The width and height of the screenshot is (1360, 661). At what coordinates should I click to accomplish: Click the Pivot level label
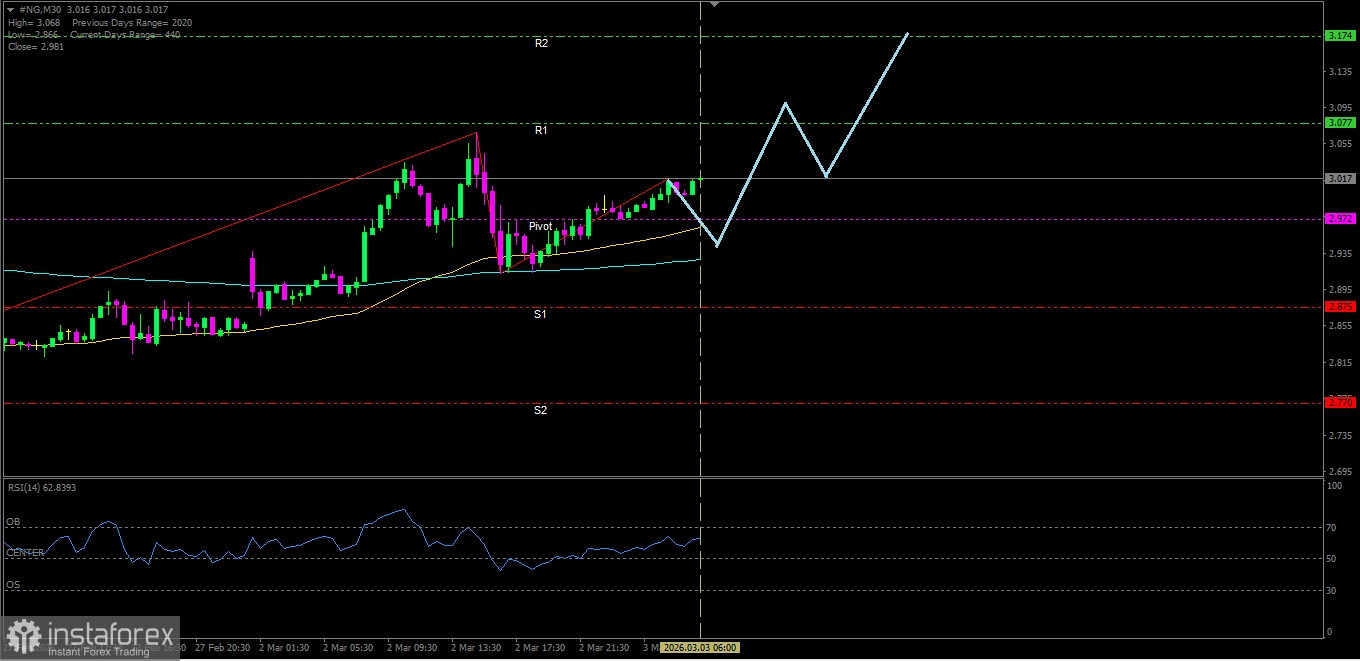541,227
